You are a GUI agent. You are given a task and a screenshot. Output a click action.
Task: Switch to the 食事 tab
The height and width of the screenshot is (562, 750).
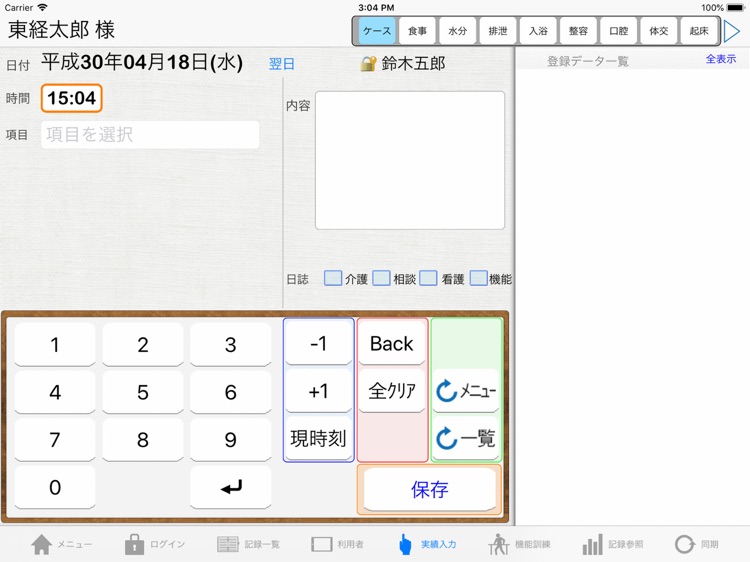tap(417, 31)
